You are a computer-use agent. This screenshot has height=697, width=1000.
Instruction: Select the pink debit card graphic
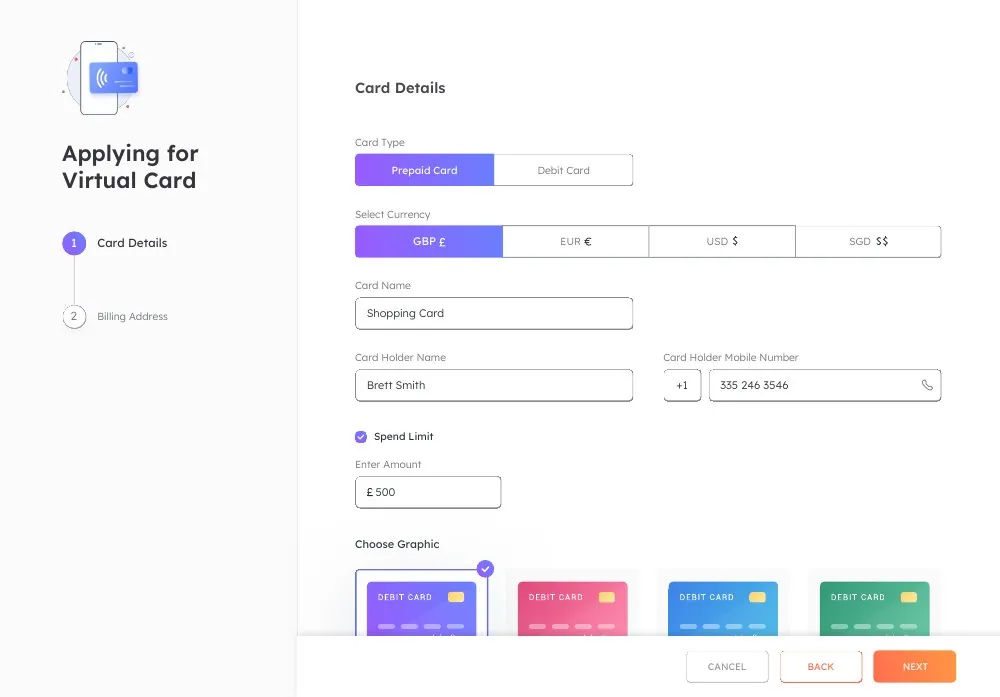click(x=573, y=608)
